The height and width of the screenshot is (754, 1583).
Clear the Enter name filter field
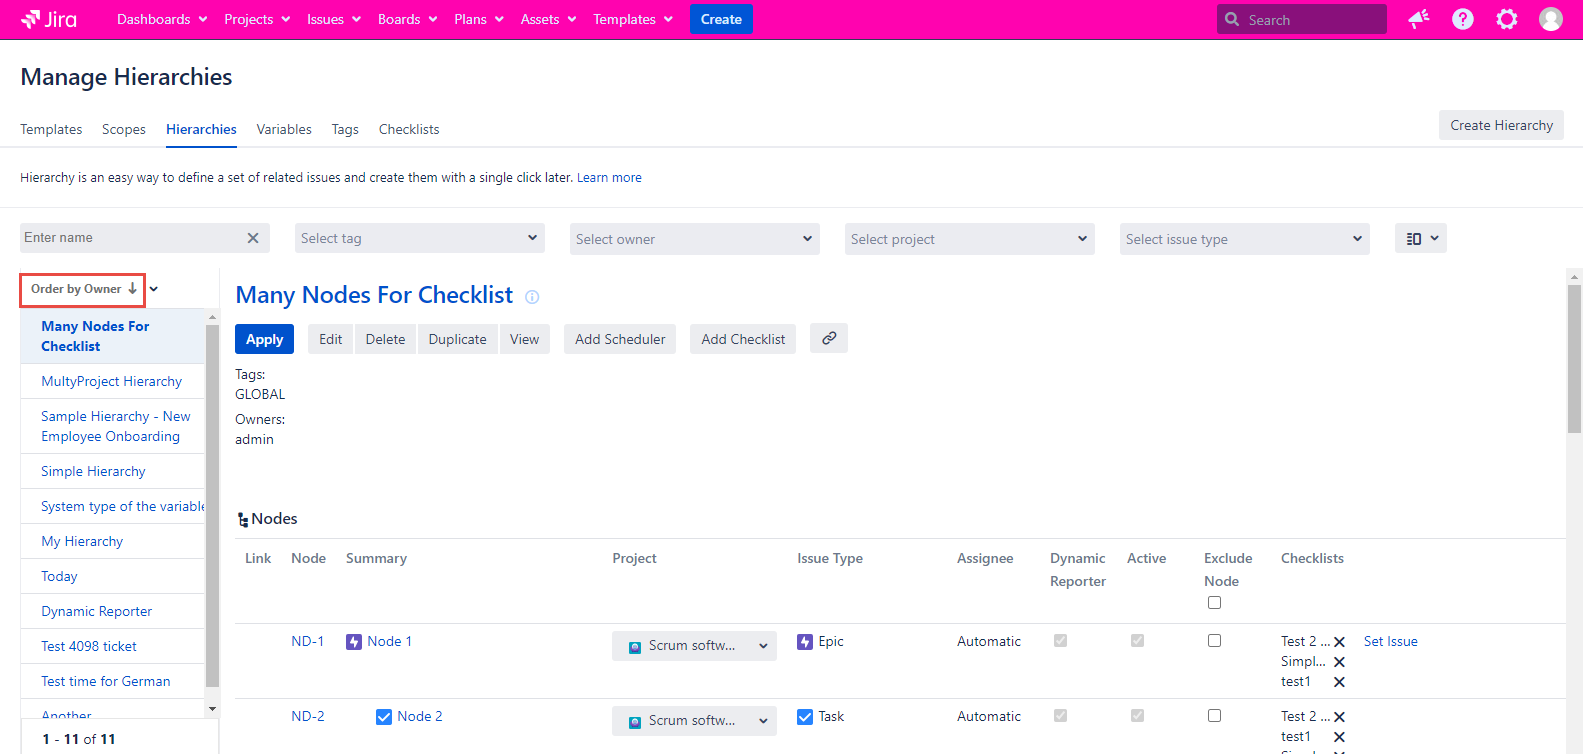tap(253, 238)
